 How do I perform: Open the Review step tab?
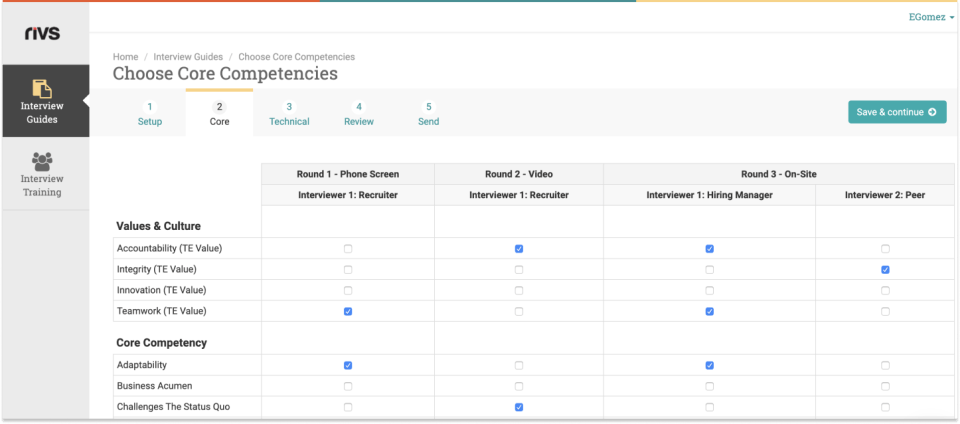point(359,114)
